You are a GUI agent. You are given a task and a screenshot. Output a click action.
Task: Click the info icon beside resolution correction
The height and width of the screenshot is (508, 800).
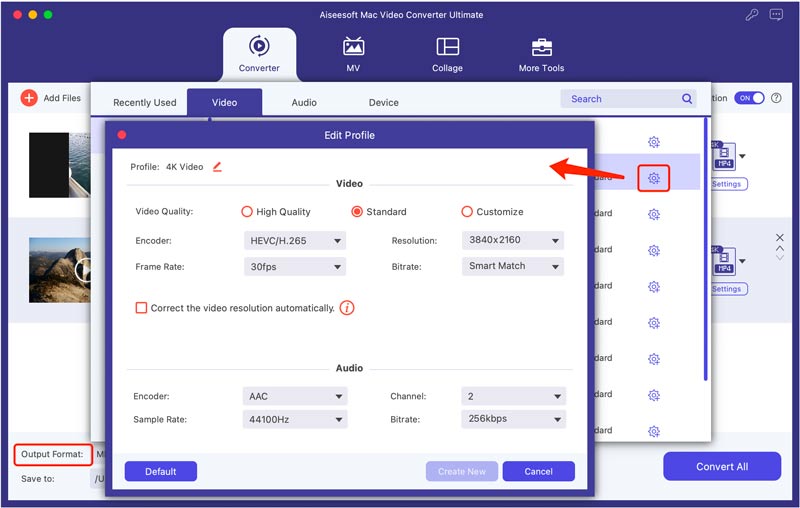347,308
